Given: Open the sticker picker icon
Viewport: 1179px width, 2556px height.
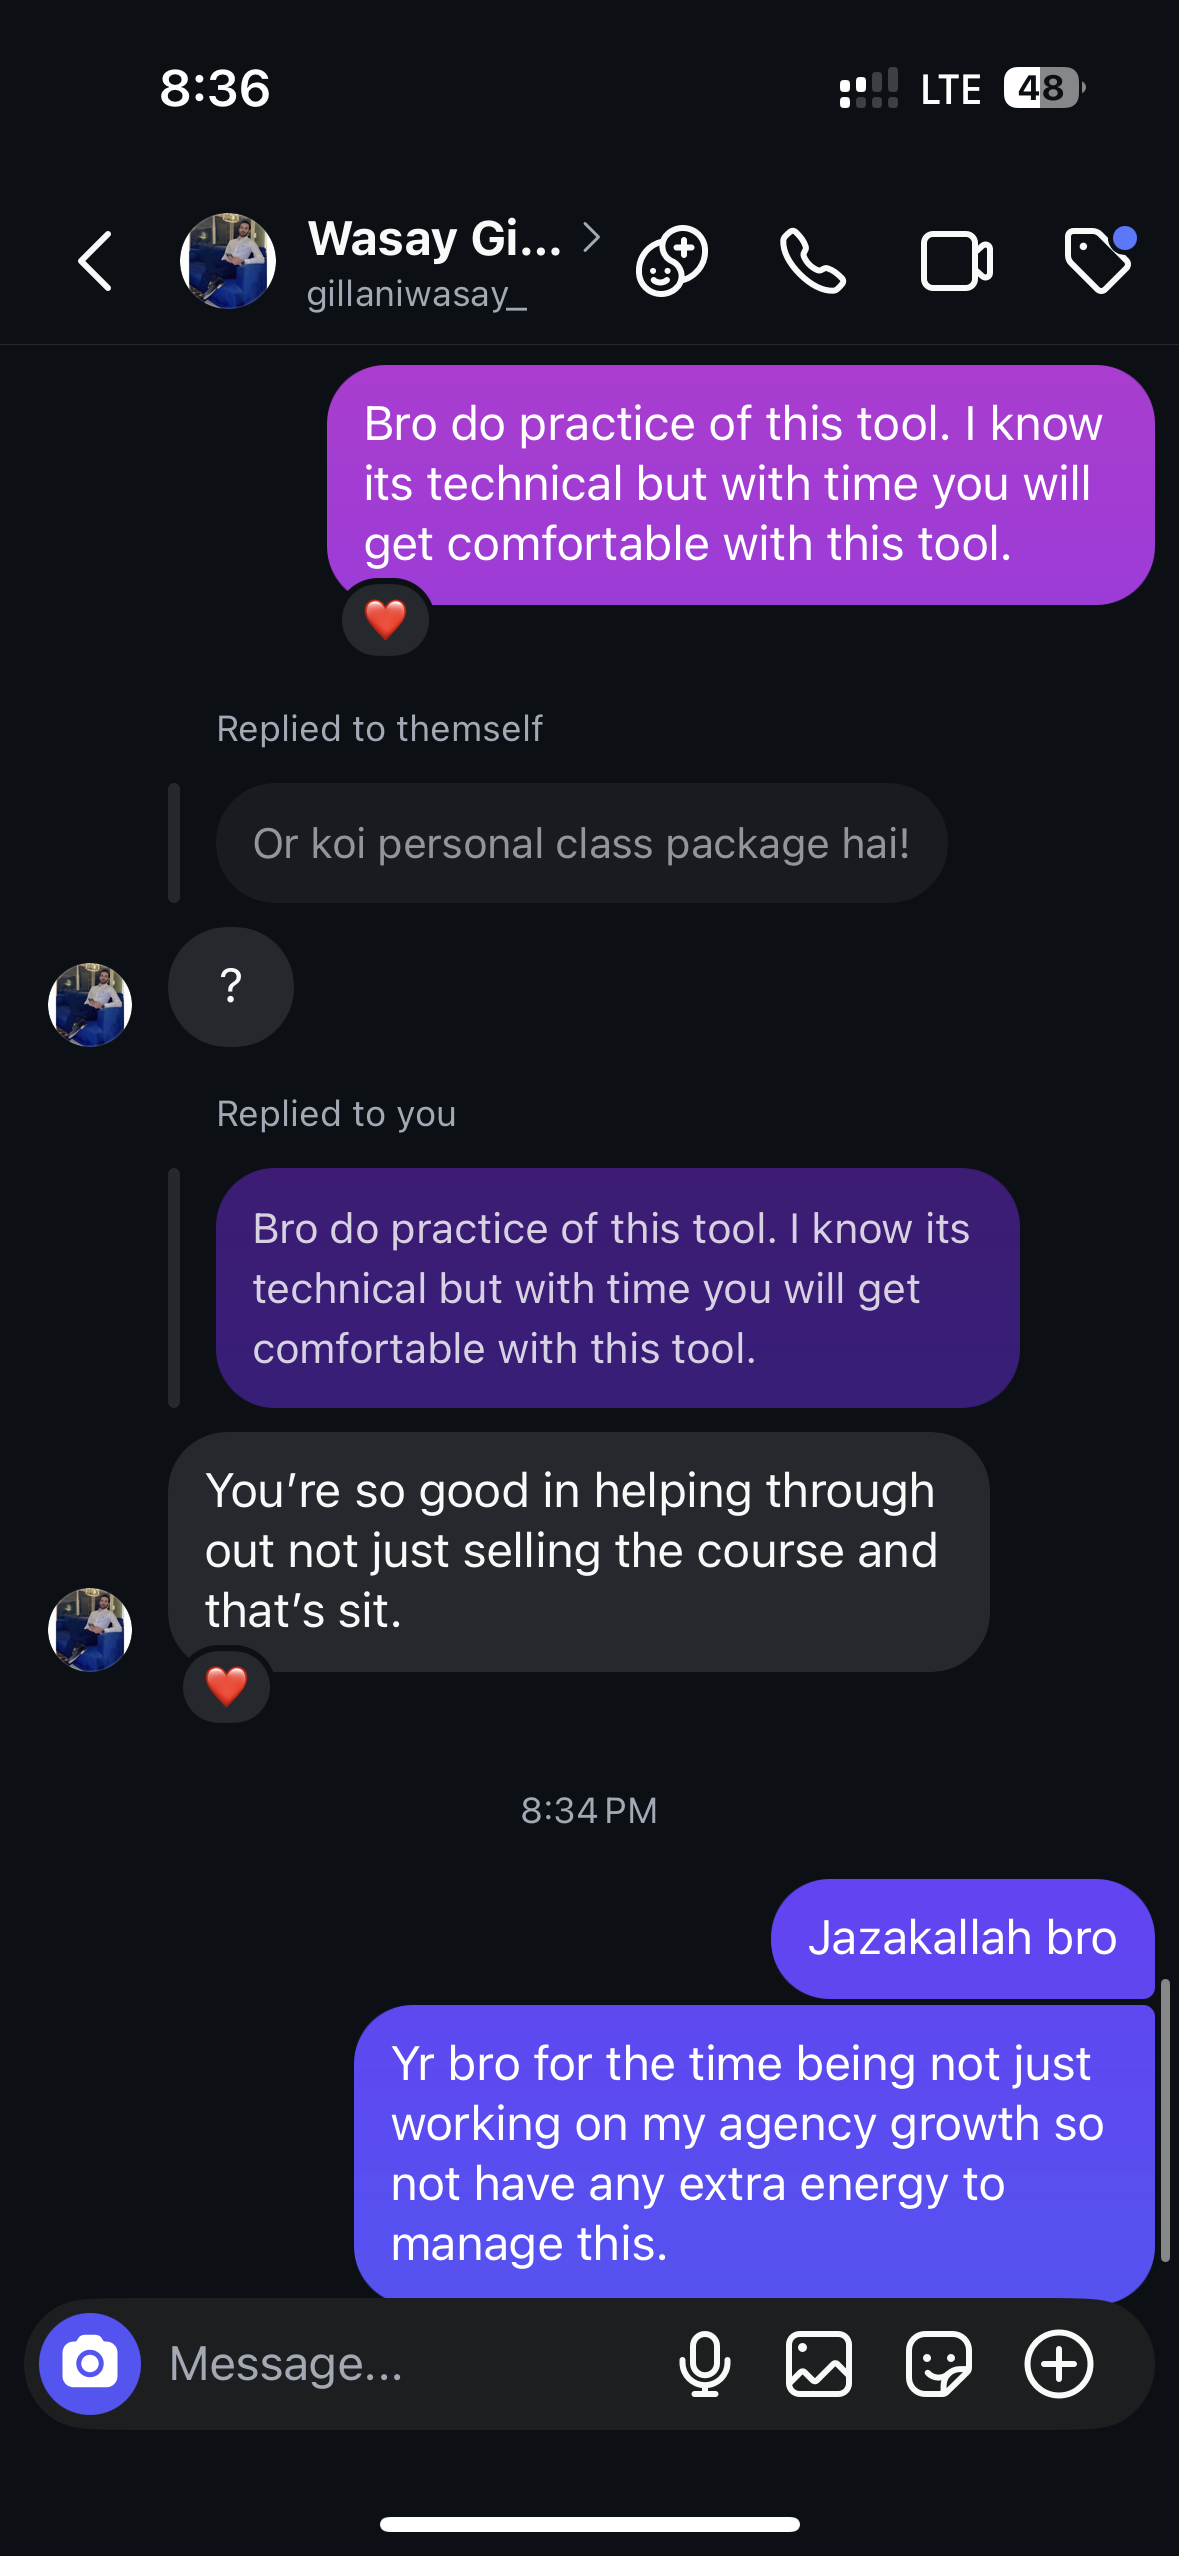Looking at the screenshot, I should (938, 2364).
